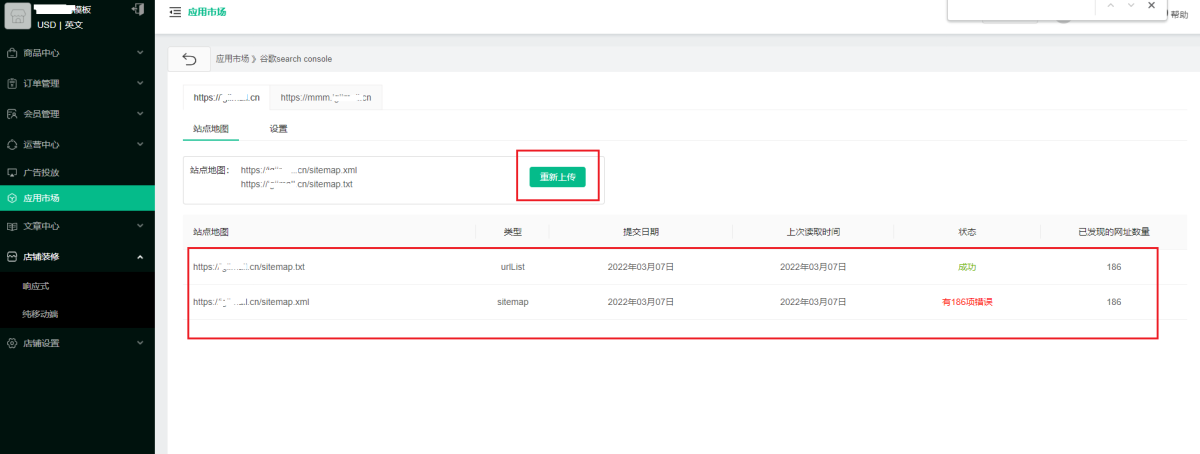Screen dimensions: 1200x454
Task: Switch to the 设置 tab
Action: (x=278, y=129)
